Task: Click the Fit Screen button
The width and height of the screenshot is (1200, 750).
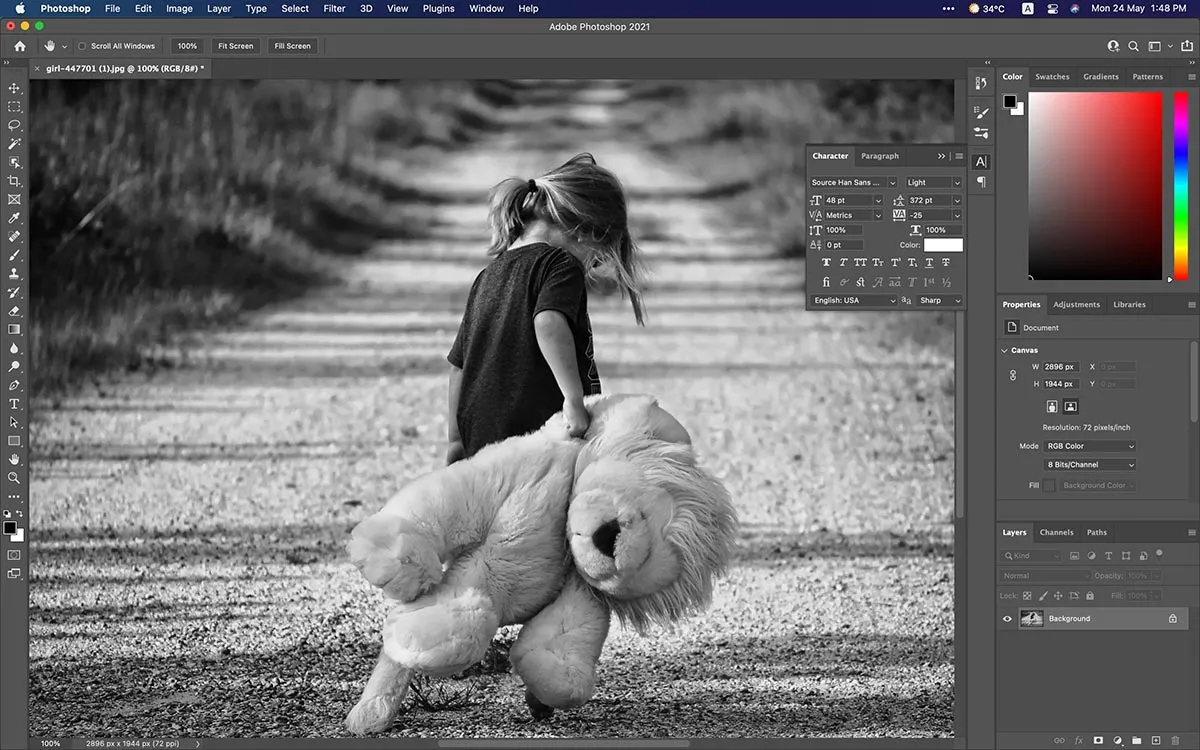Action: [x=236, y=46]
